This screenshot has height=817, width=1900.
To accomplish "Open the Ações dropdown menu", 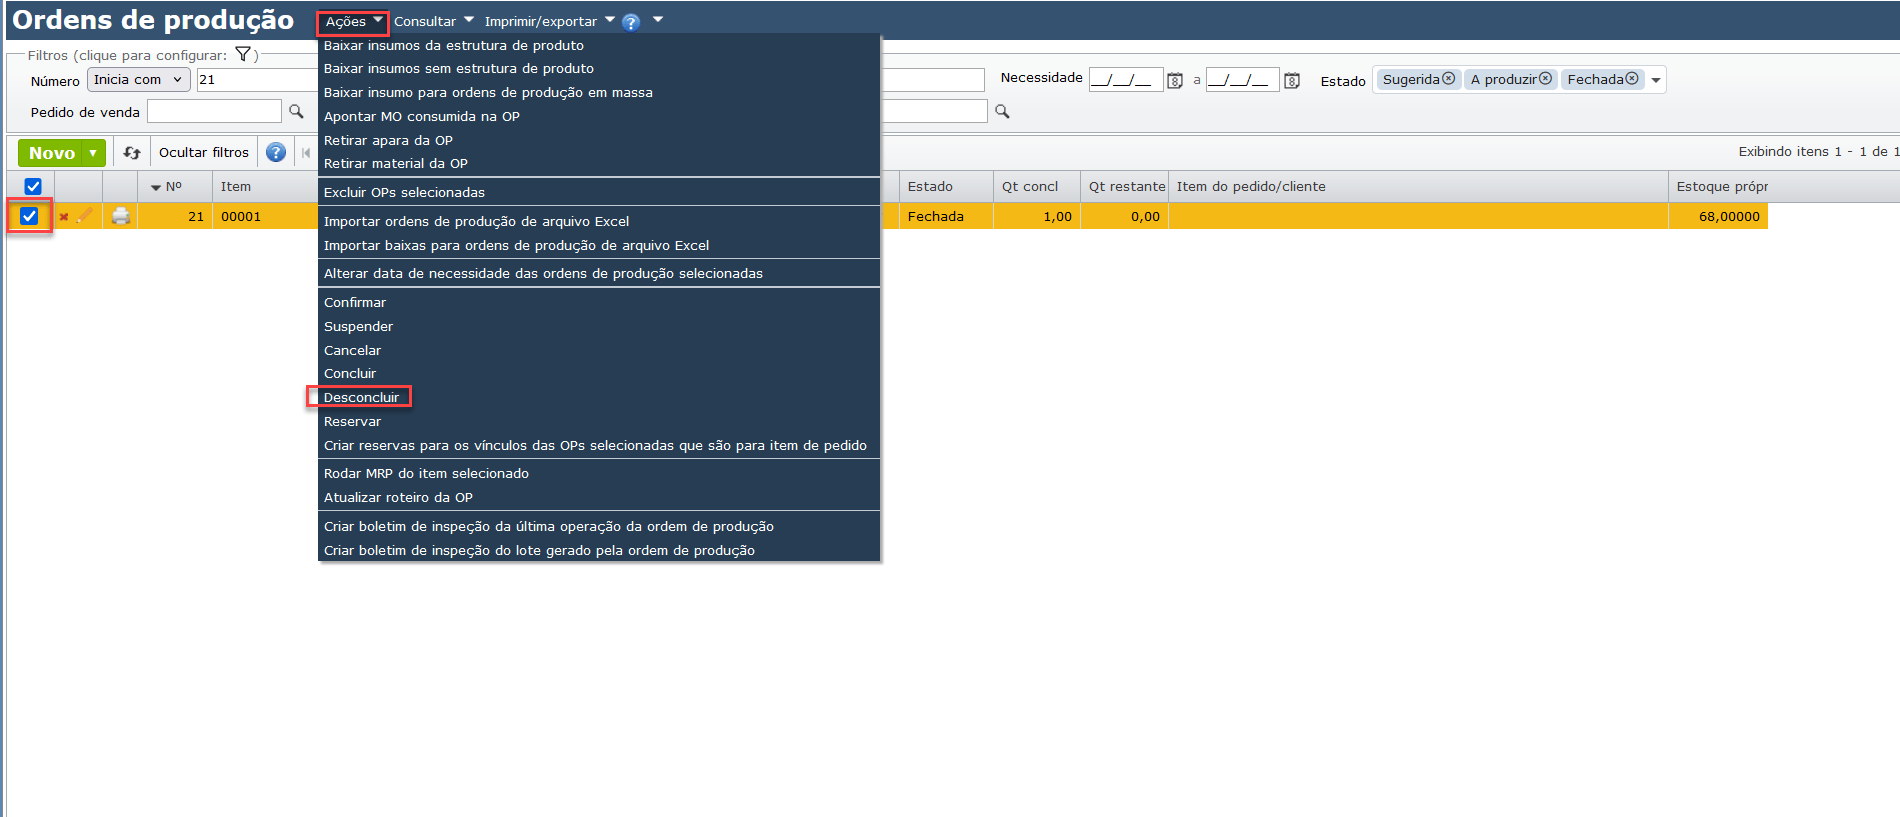I will 353,21.
